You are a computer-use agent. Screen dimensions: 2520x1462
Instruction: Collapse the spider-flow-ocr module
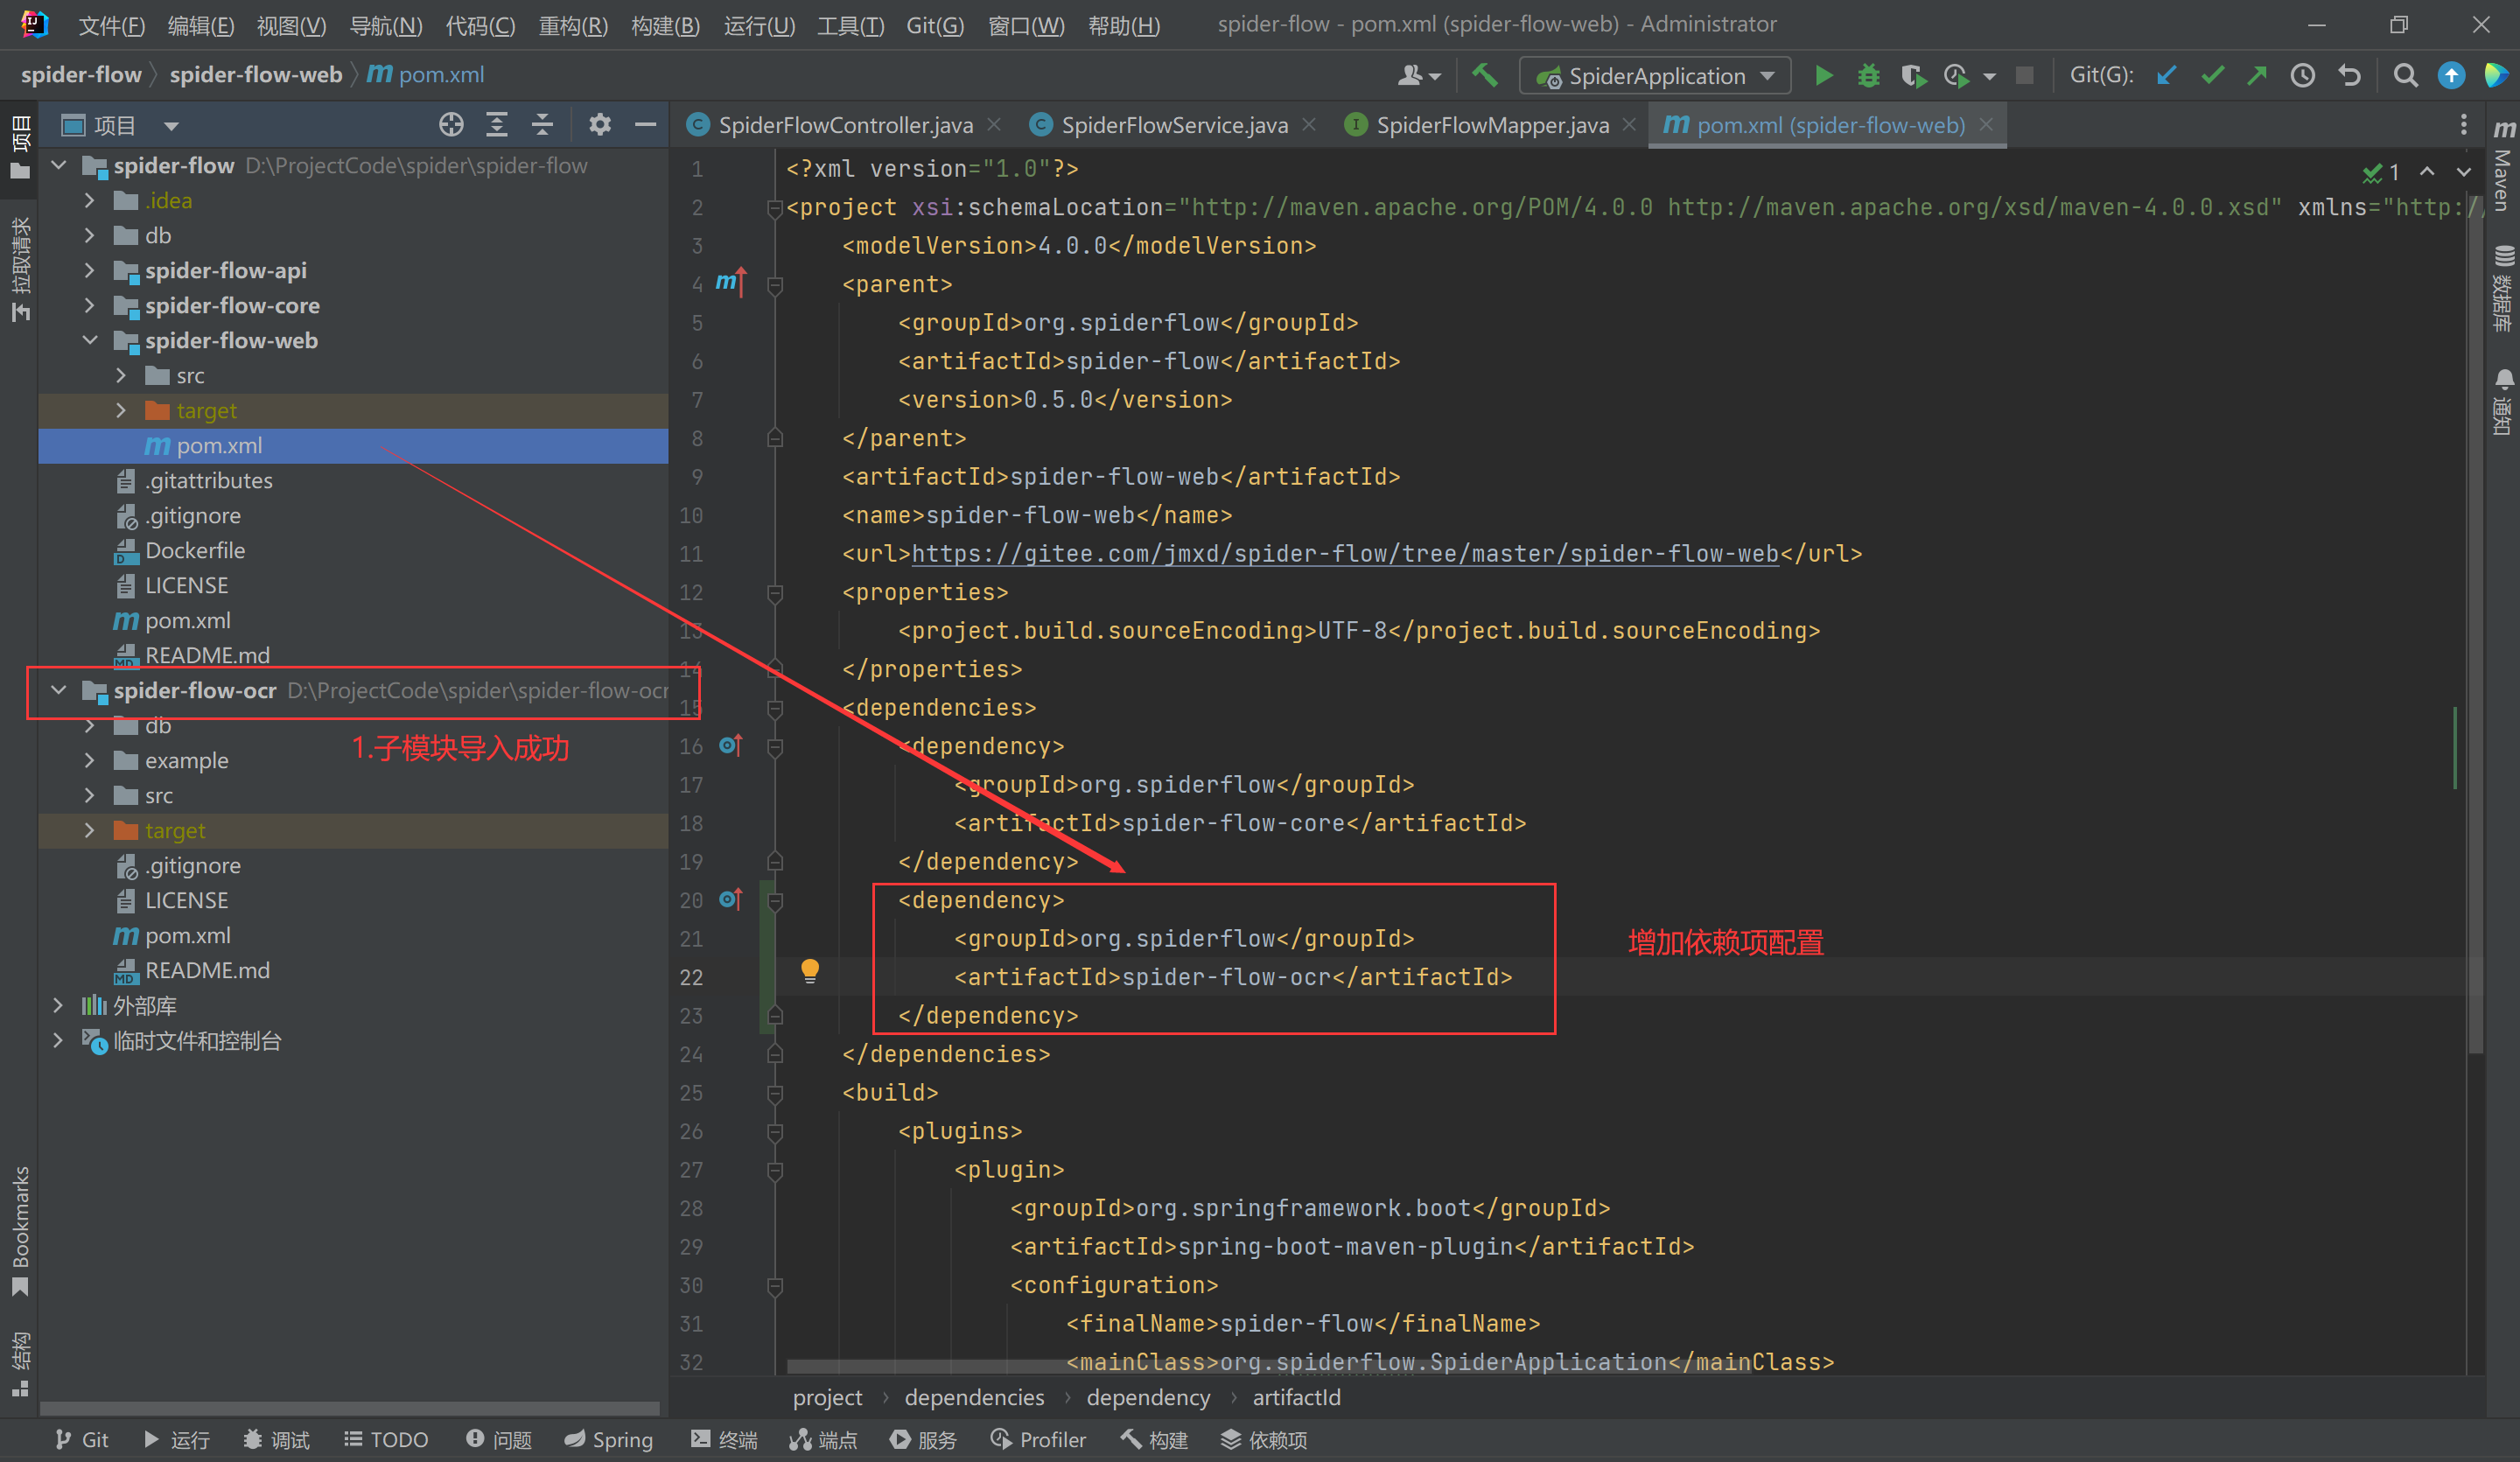tap(59, 690)
